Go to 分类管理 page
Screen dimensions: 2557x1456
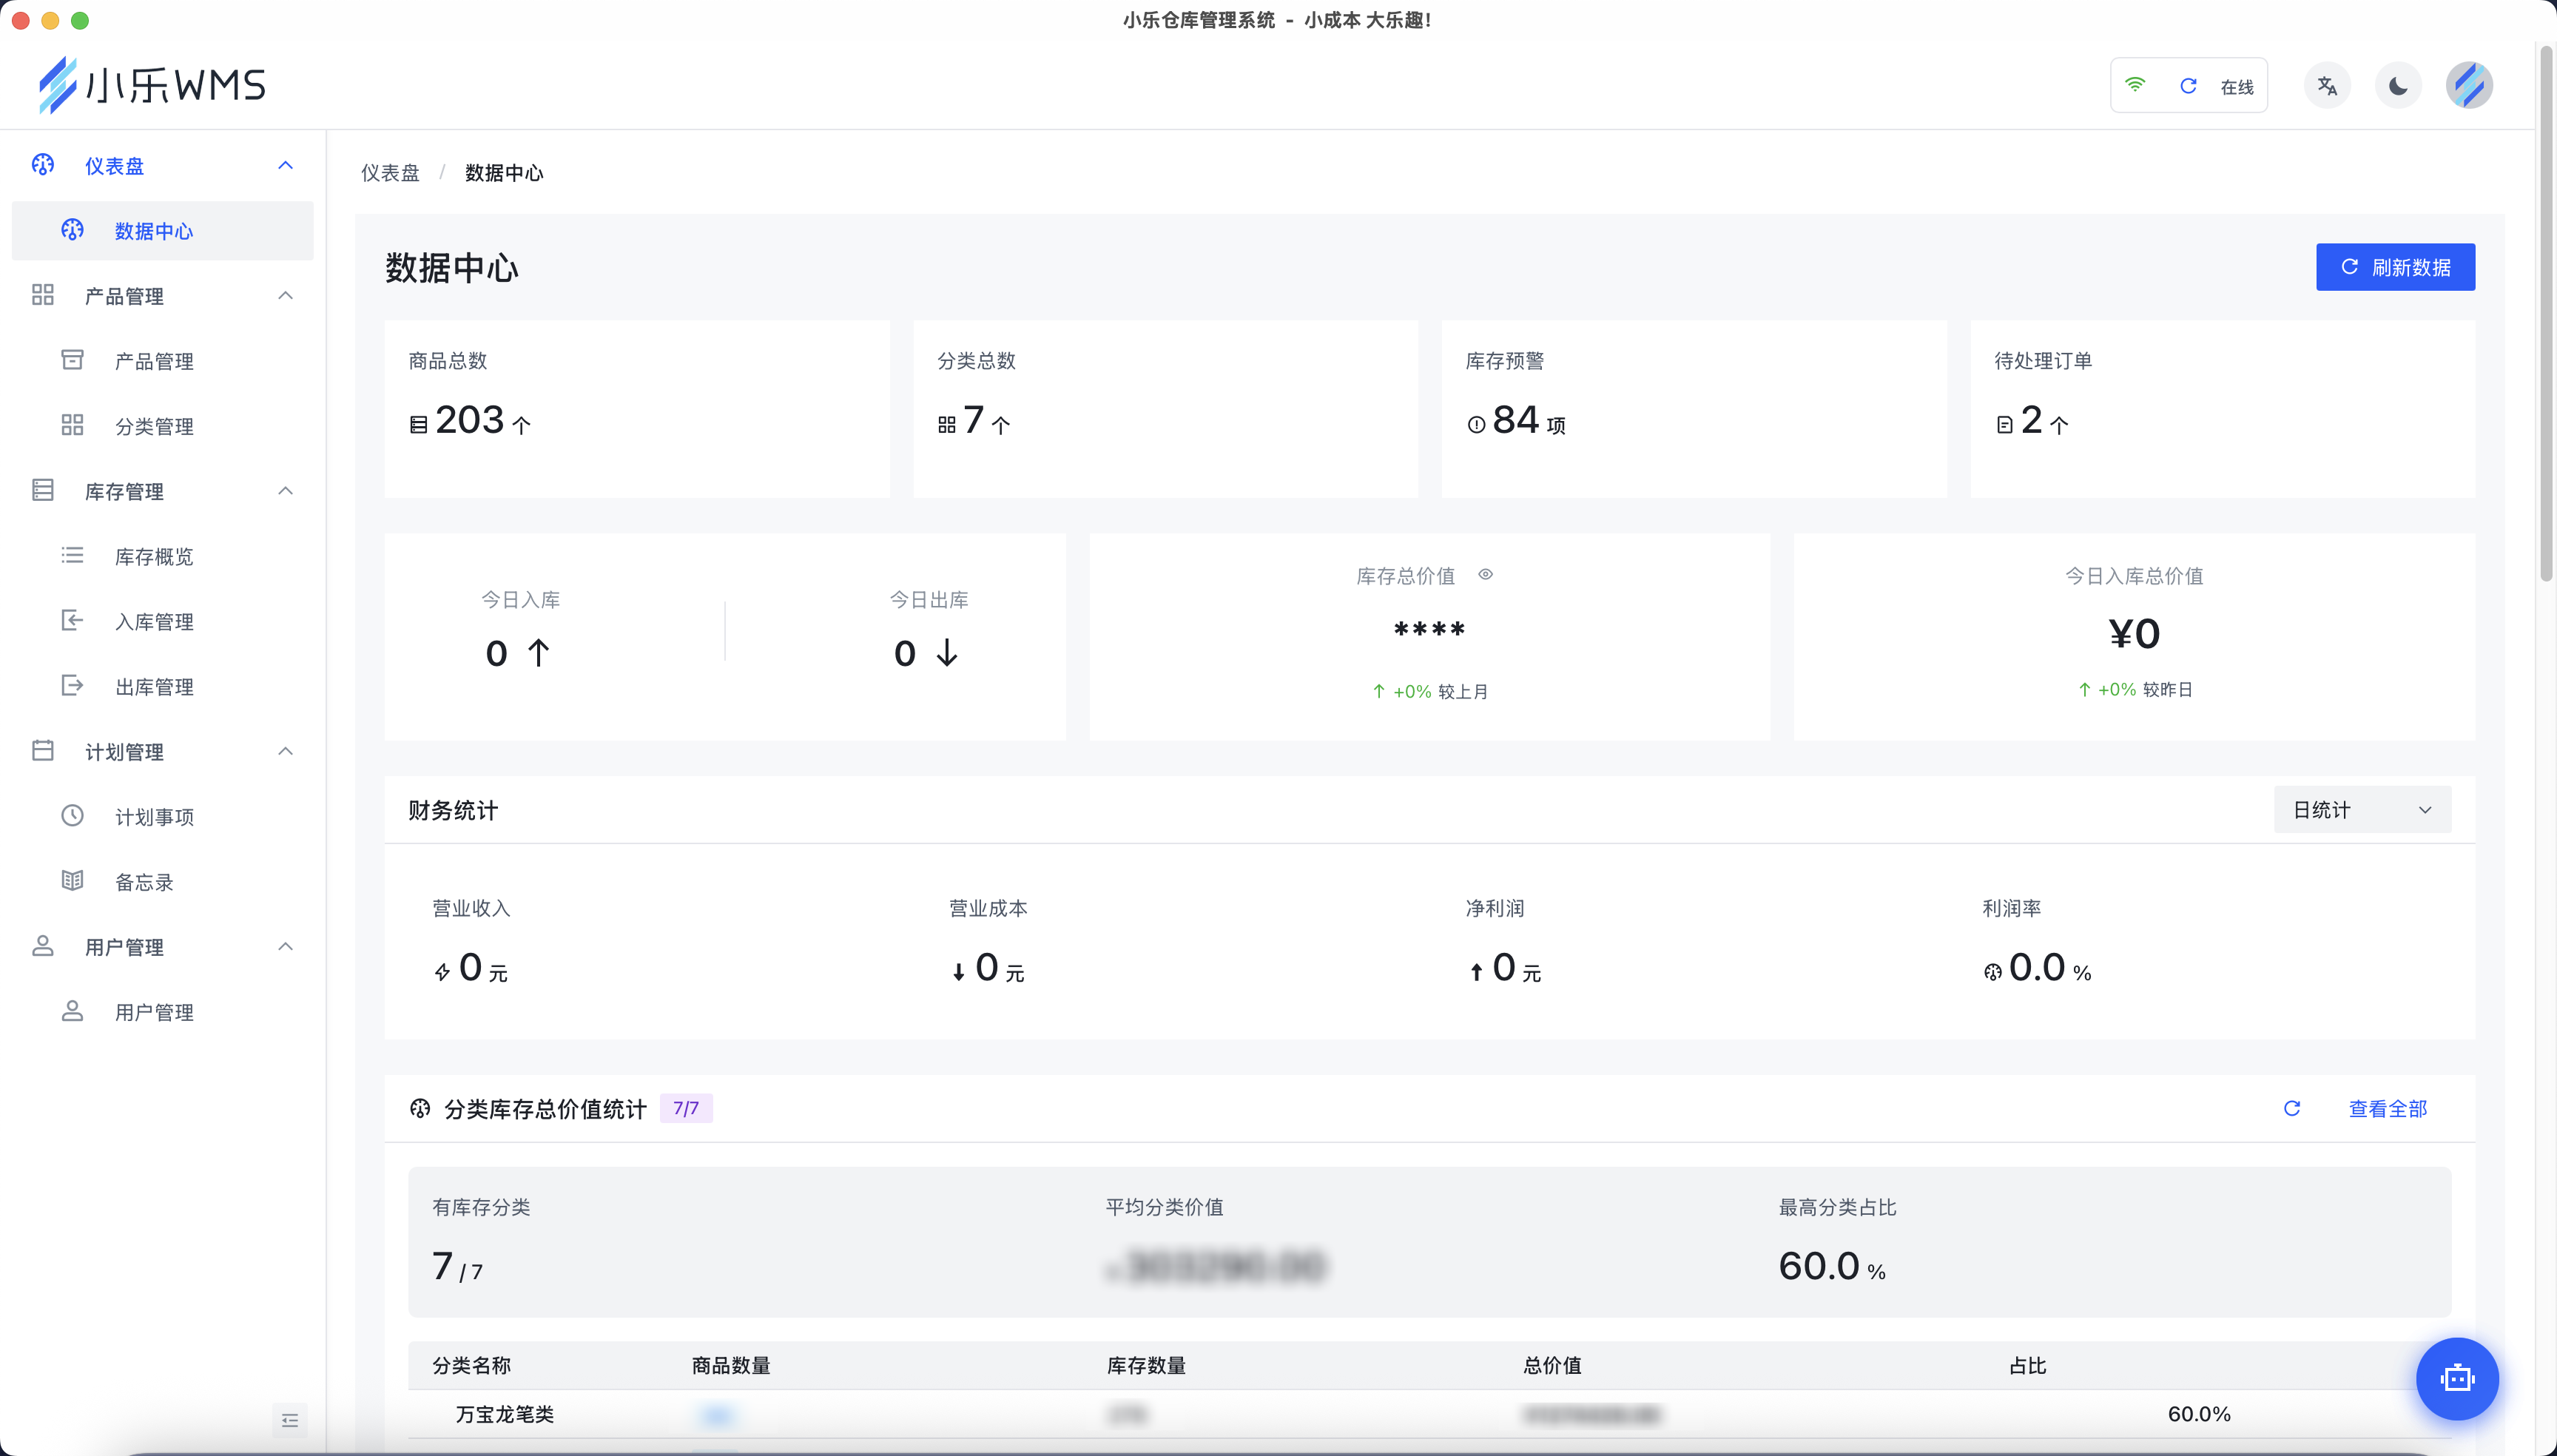[154, 427]
